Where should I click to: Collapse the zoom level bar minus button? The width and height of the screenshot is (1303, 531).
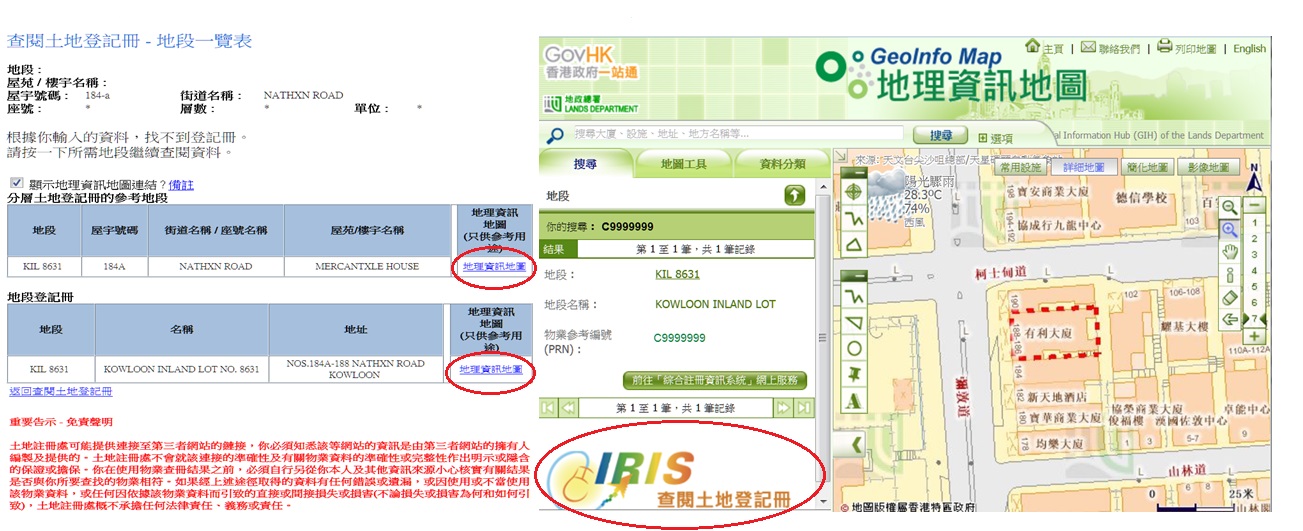coord(1255,205)
